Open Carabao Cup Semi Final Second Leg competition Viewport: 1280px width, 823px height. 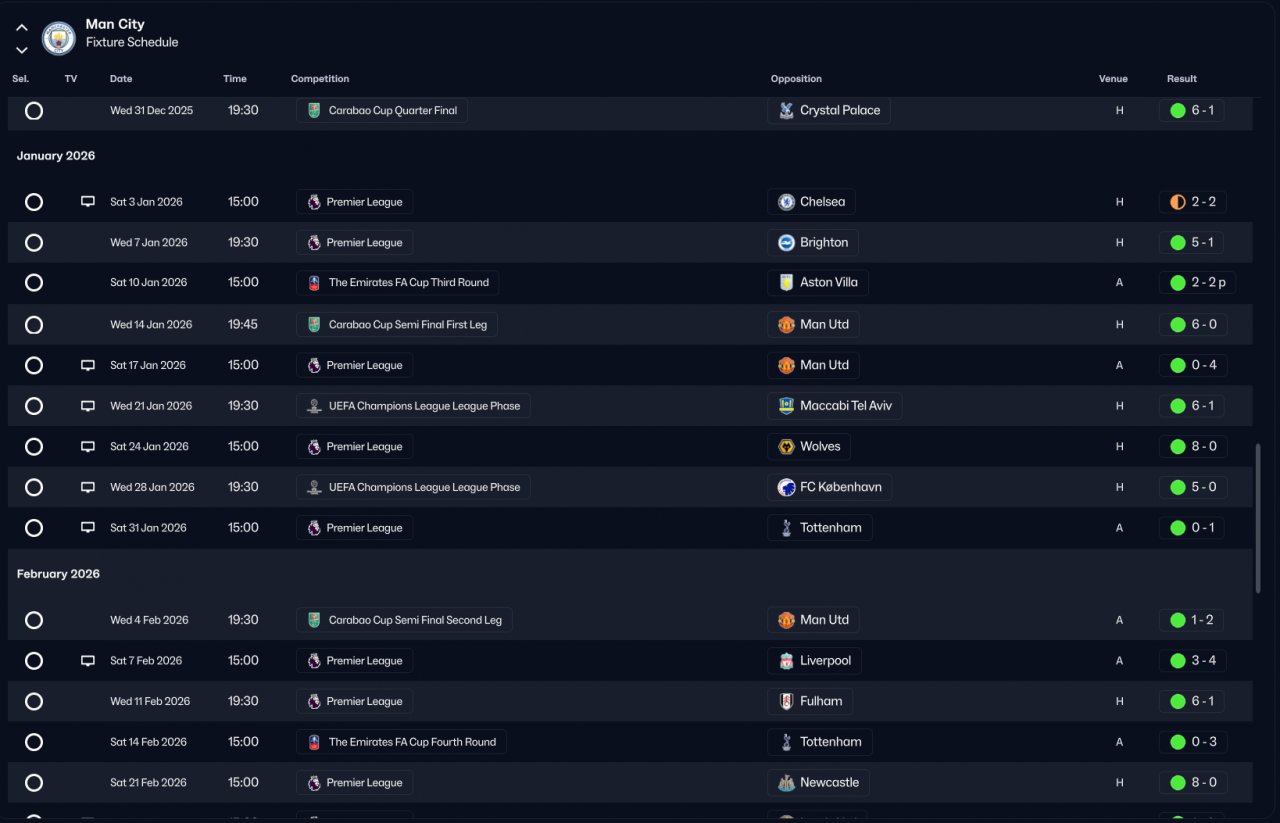[404, 620]
